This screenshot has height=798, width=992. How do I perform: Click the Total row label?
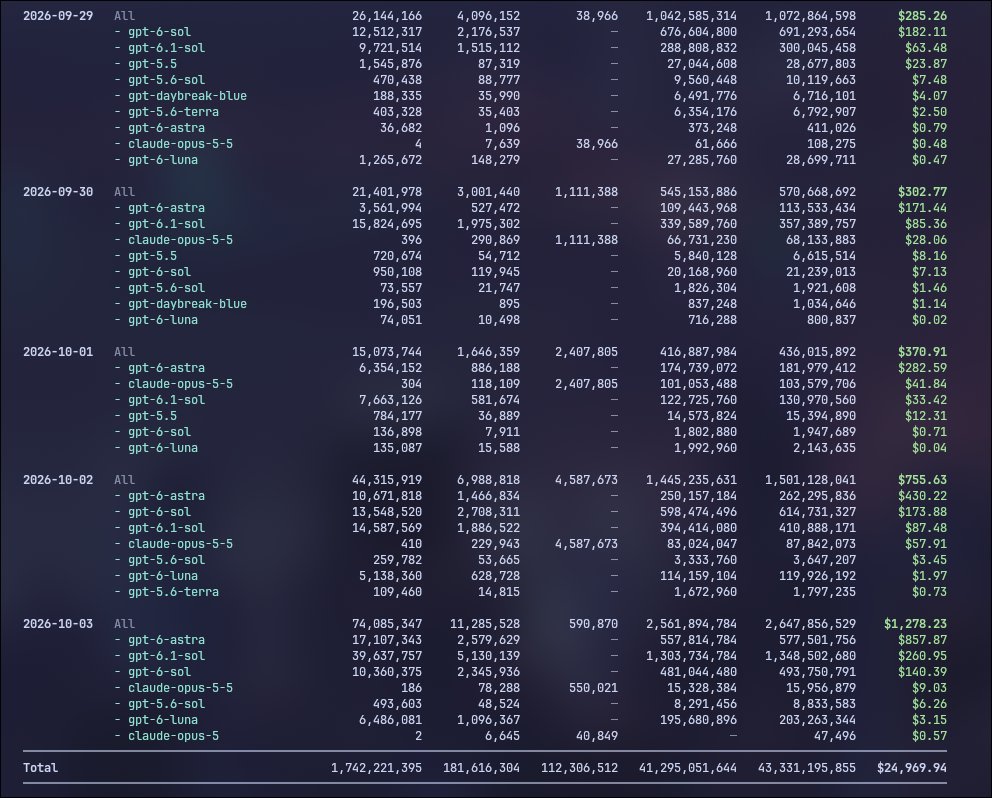pyautogui.click(x=40, y=768)
